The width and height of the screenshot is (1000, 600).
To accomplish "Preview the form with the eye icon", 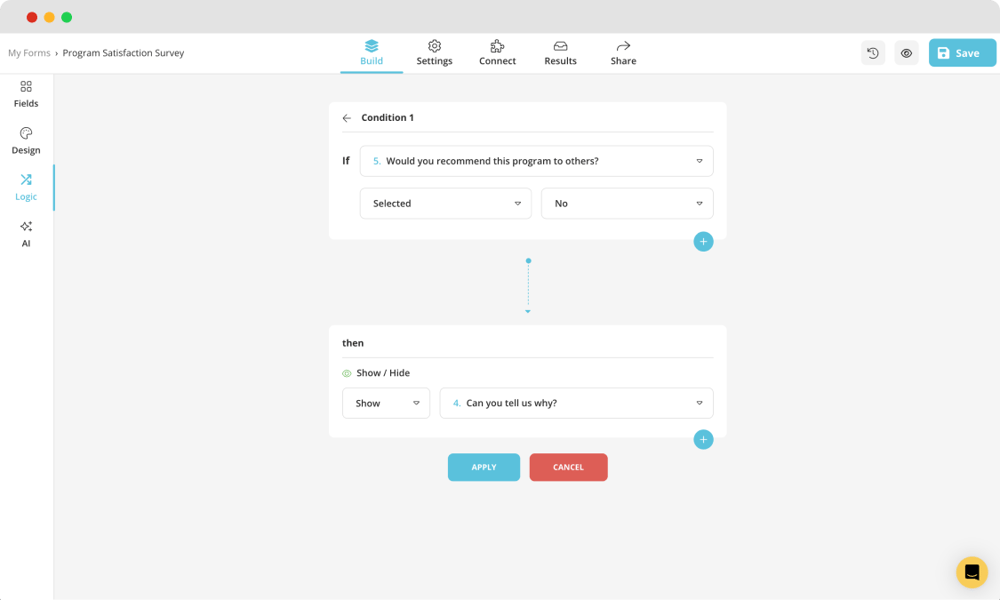I will 906,52.
